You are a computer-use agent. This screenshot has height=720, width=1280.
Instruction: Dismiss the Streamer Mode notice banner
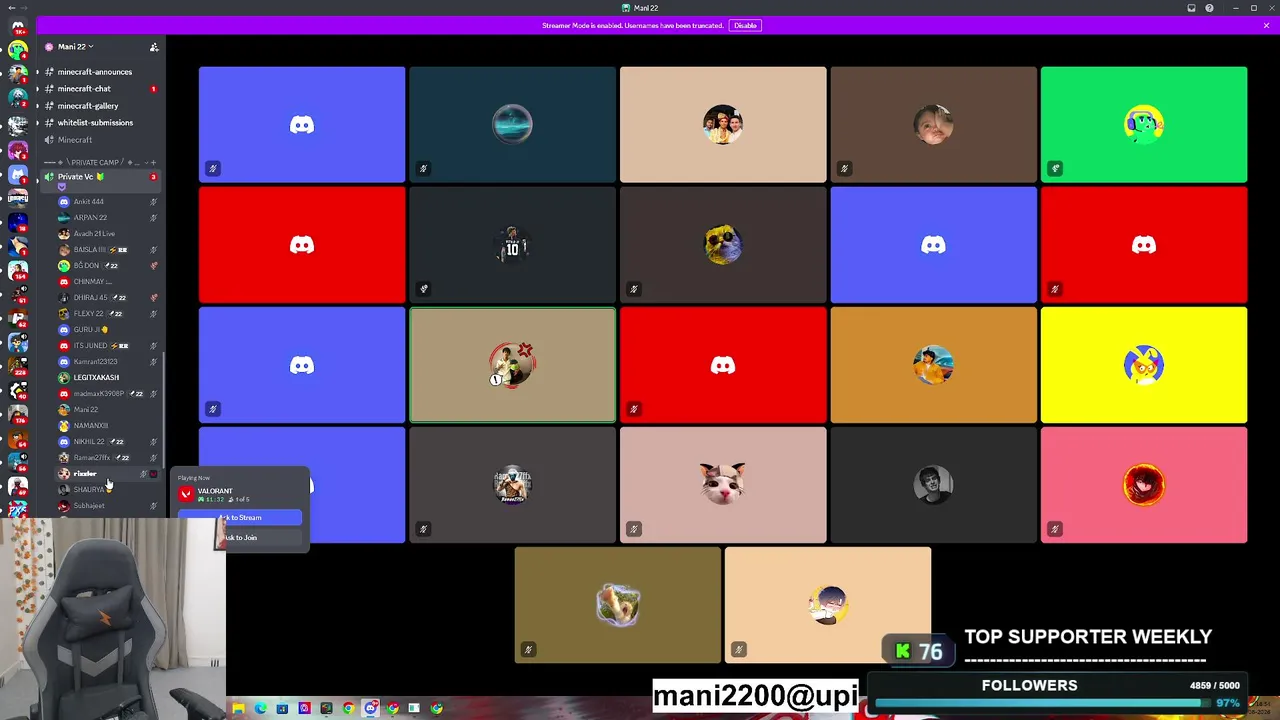[1266, 25]
